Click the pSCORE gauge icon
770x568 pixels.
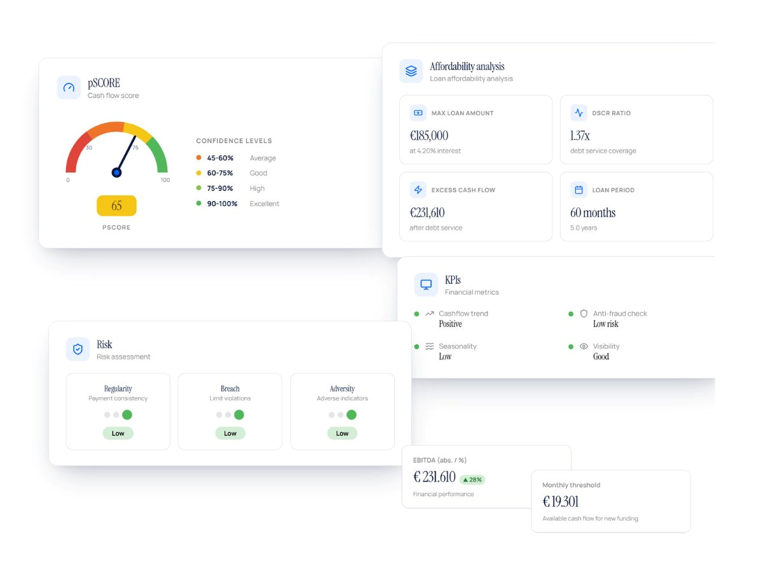pyautogui.click(x=69, y=87)
